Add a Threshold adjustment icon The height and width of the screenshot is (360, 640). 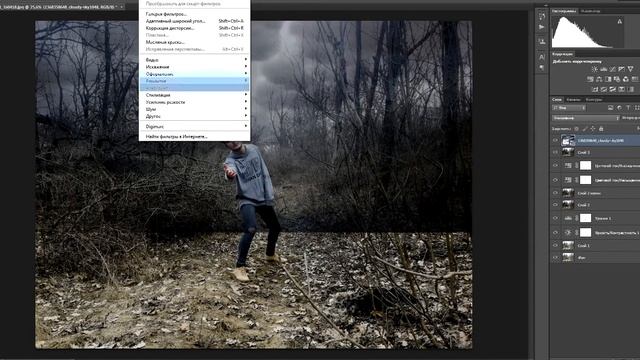pos(613,89)
